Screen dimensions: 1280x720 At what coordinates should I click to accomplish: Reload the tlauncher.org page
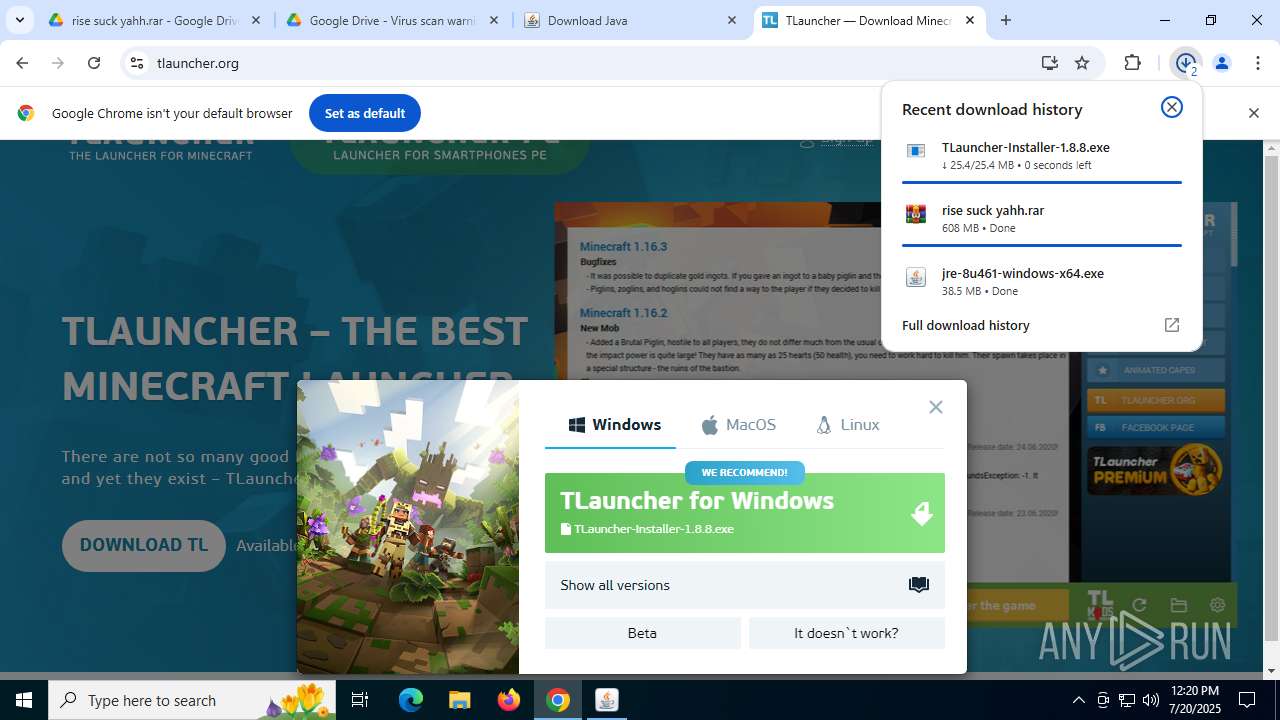94,63
